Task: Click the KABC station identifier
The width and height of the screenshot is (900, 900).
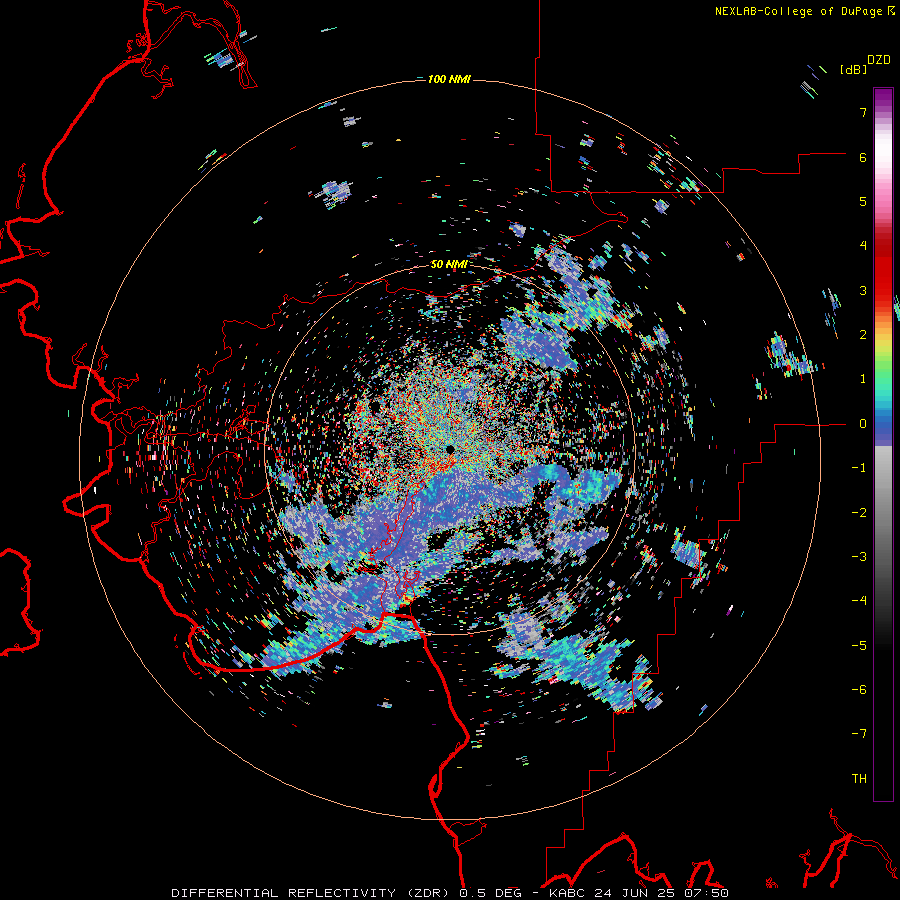Action: (x=568, y=893)
